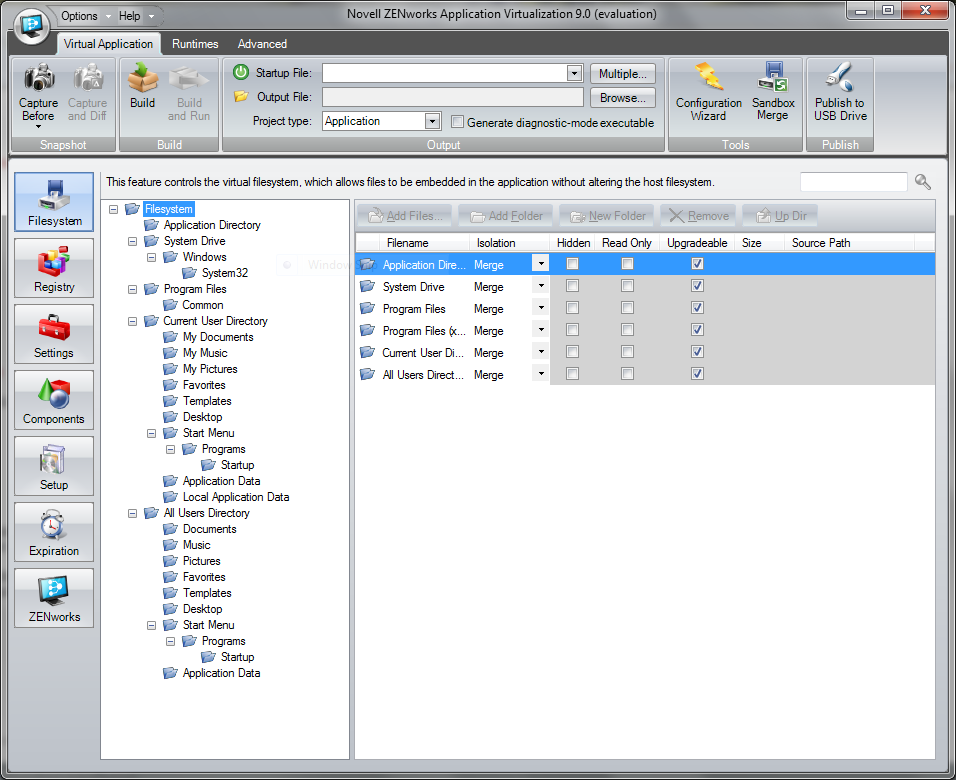This screenshot has height=780, width=956.
Task: Check Hidden for Program Files (x... row
Action: pyautogui.click(x=573, y=329)
